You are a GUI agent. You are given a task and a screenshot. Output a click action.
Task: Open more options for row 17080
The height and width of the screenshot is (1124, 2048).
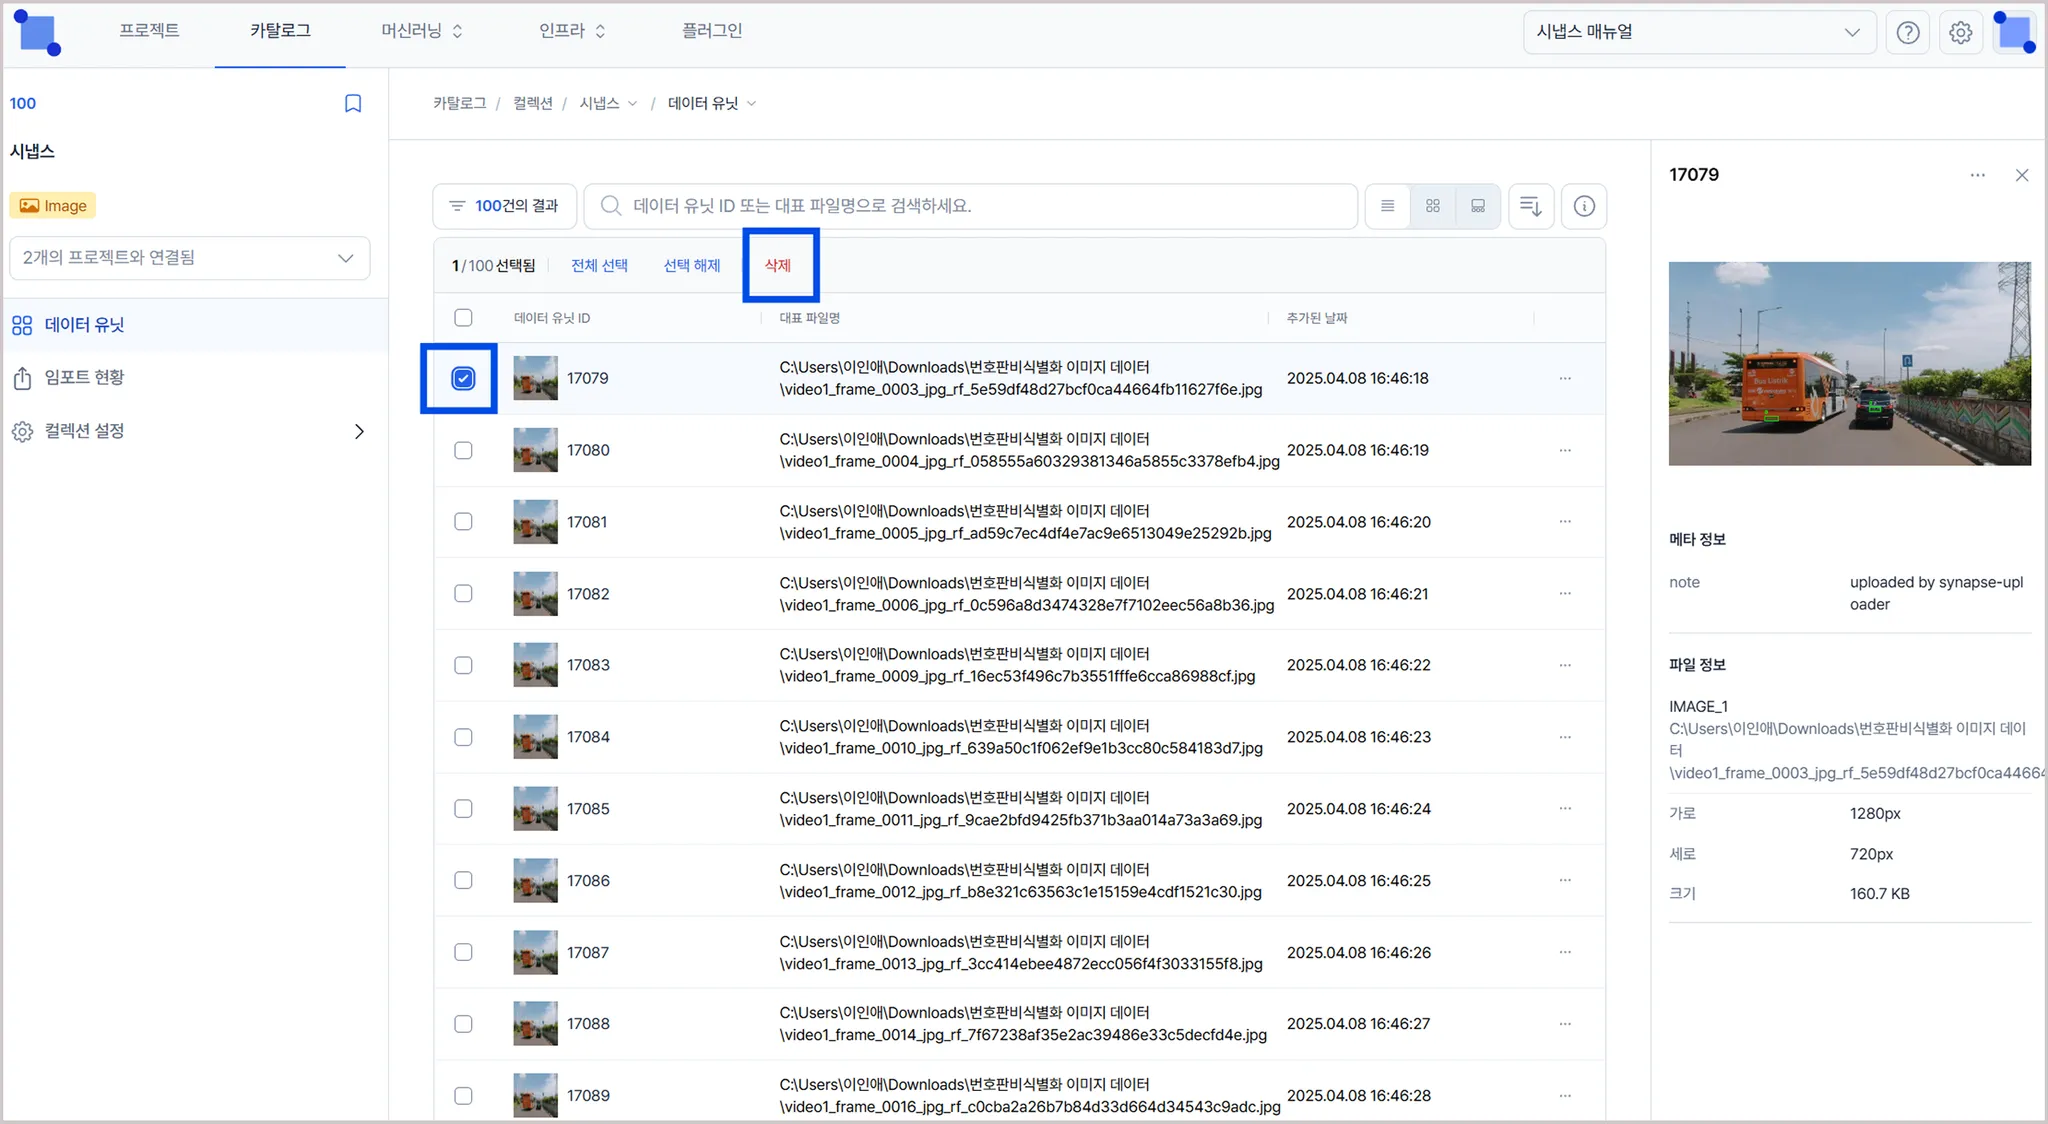click(x=1565, y=451)
